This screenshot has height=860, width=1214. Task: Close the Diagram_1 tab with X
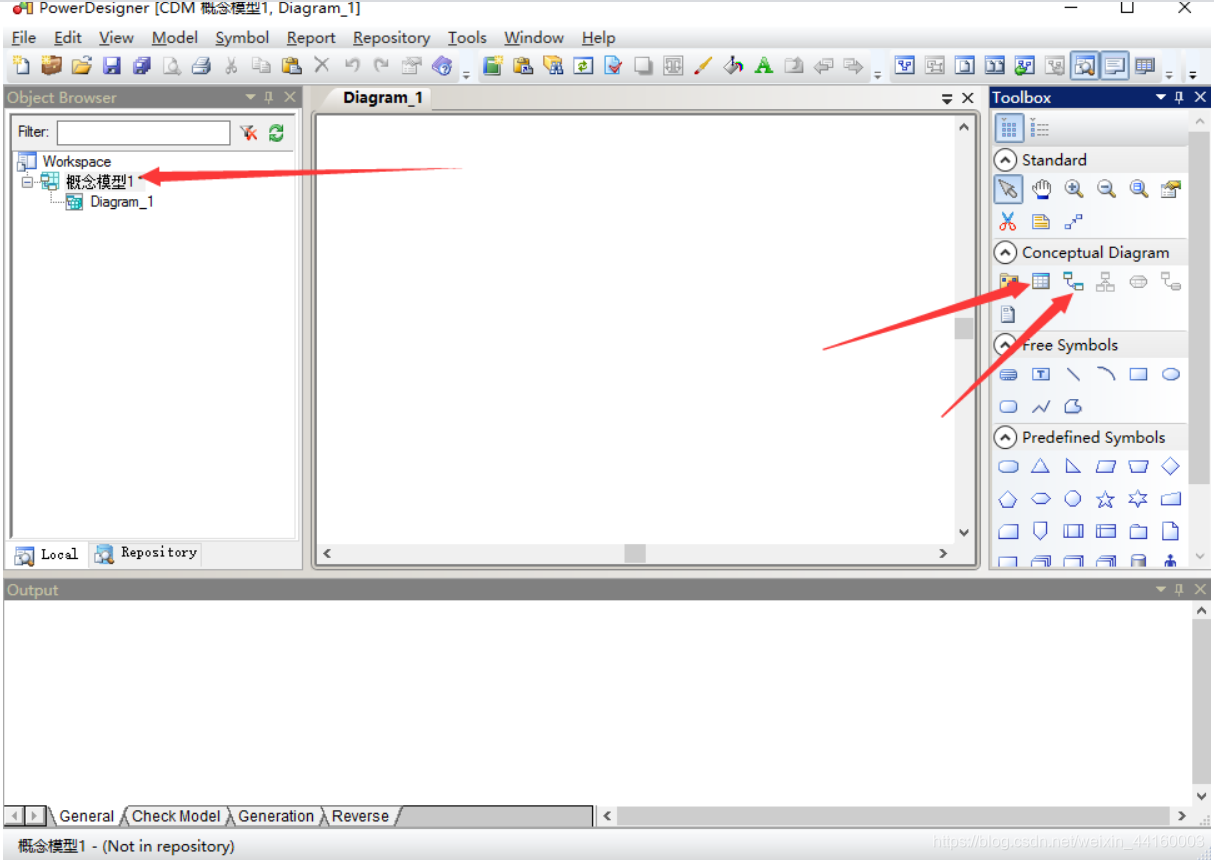[968, 98]
